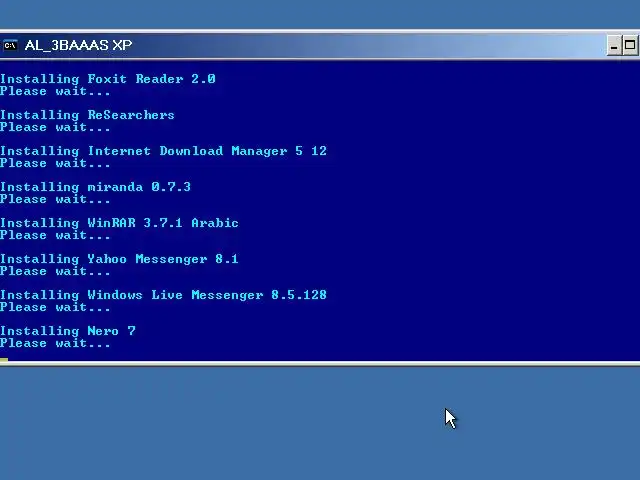
Task: Select Installing WinRAR 3.7.1 Arabic line
Action: point(119,223)
